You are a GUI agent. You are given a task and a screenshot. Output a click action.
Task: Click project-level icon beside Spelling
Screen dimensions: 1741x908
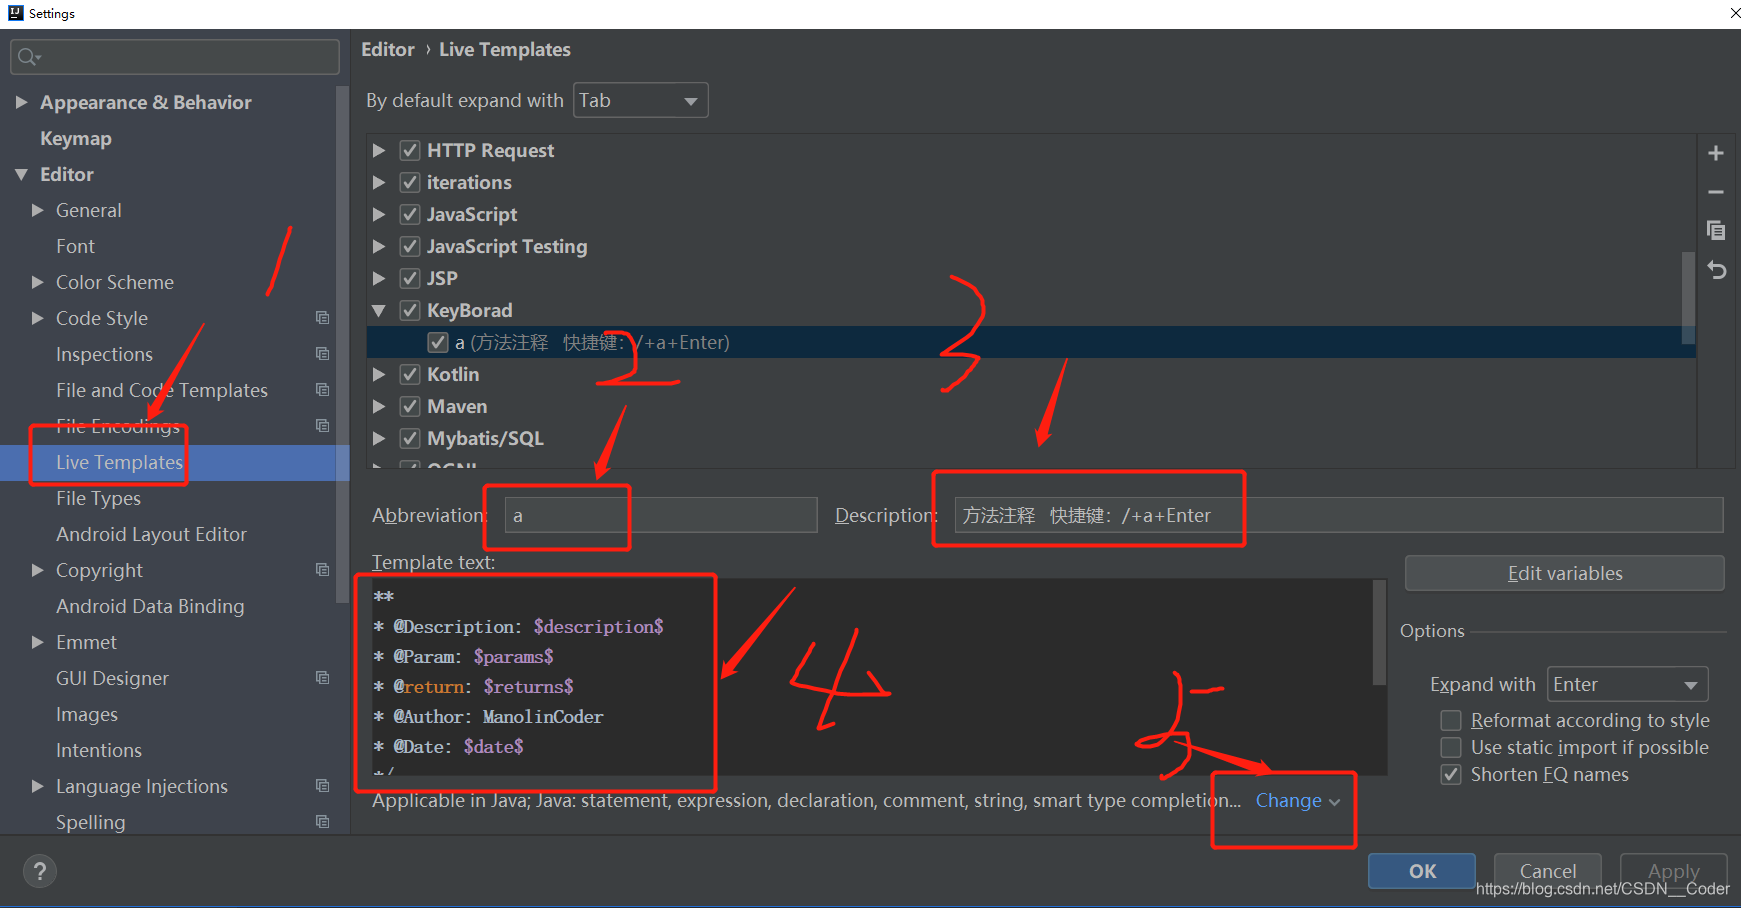pyautogui.click(x=322, y=822)
